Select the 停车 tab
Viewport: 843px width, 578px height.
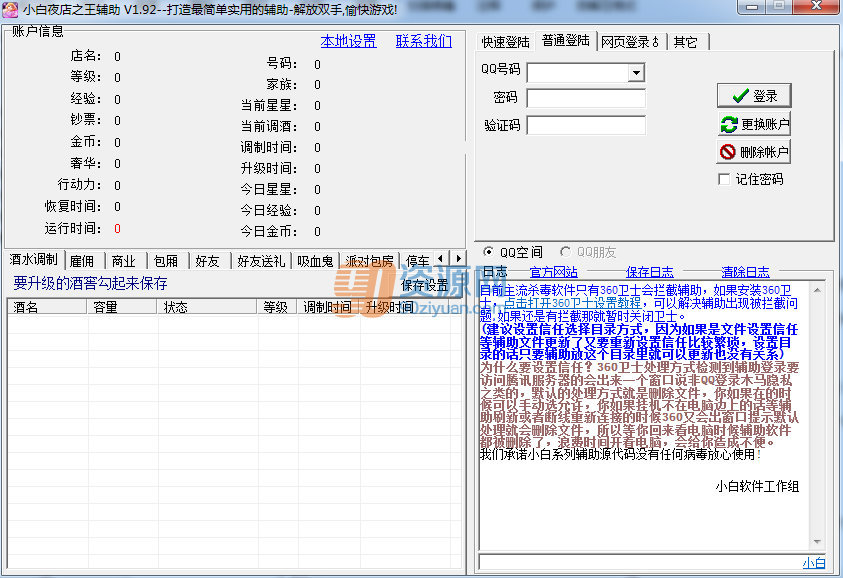pos(417,261)
